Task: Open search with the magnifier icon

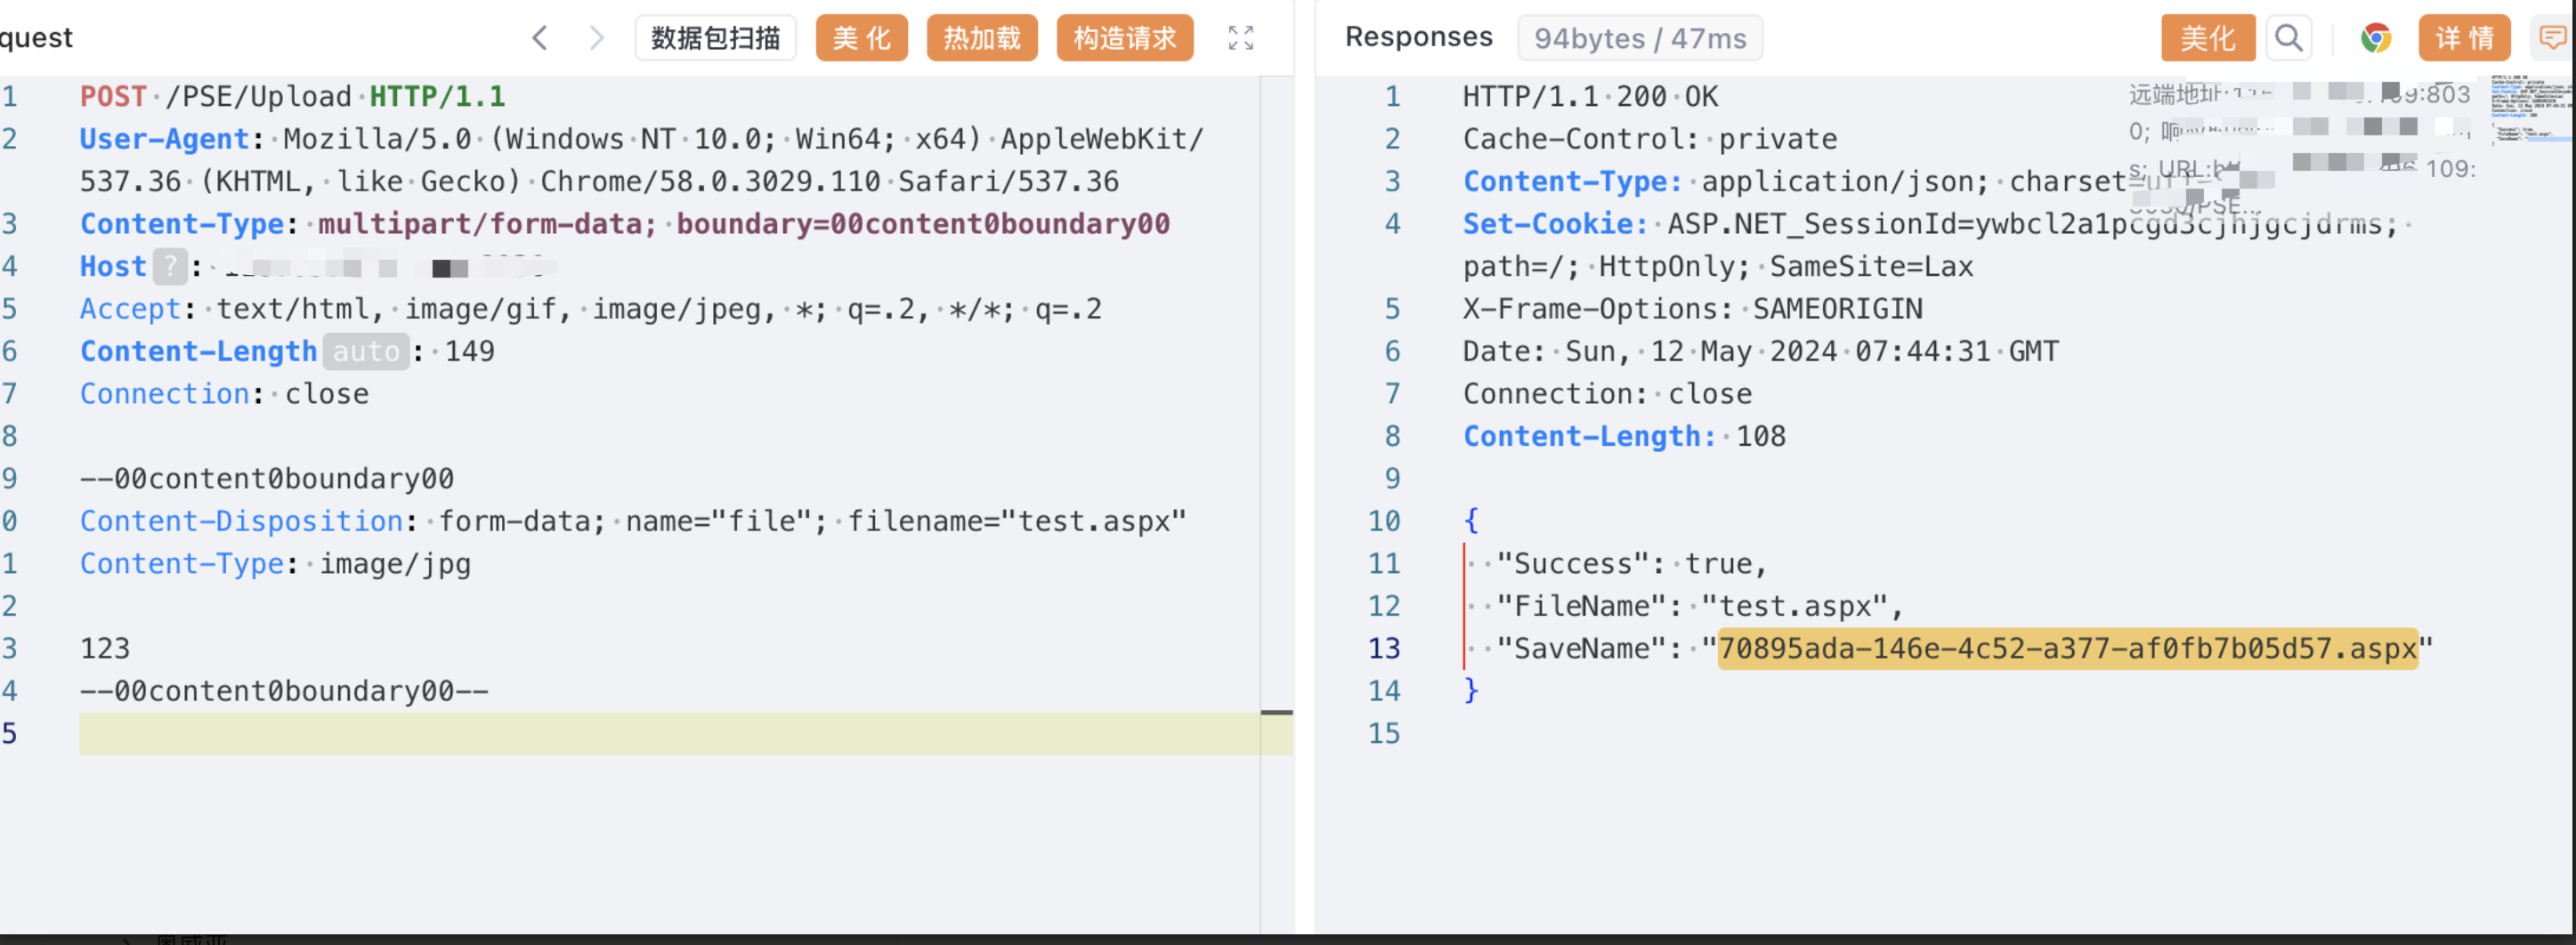Action: 2288,38
